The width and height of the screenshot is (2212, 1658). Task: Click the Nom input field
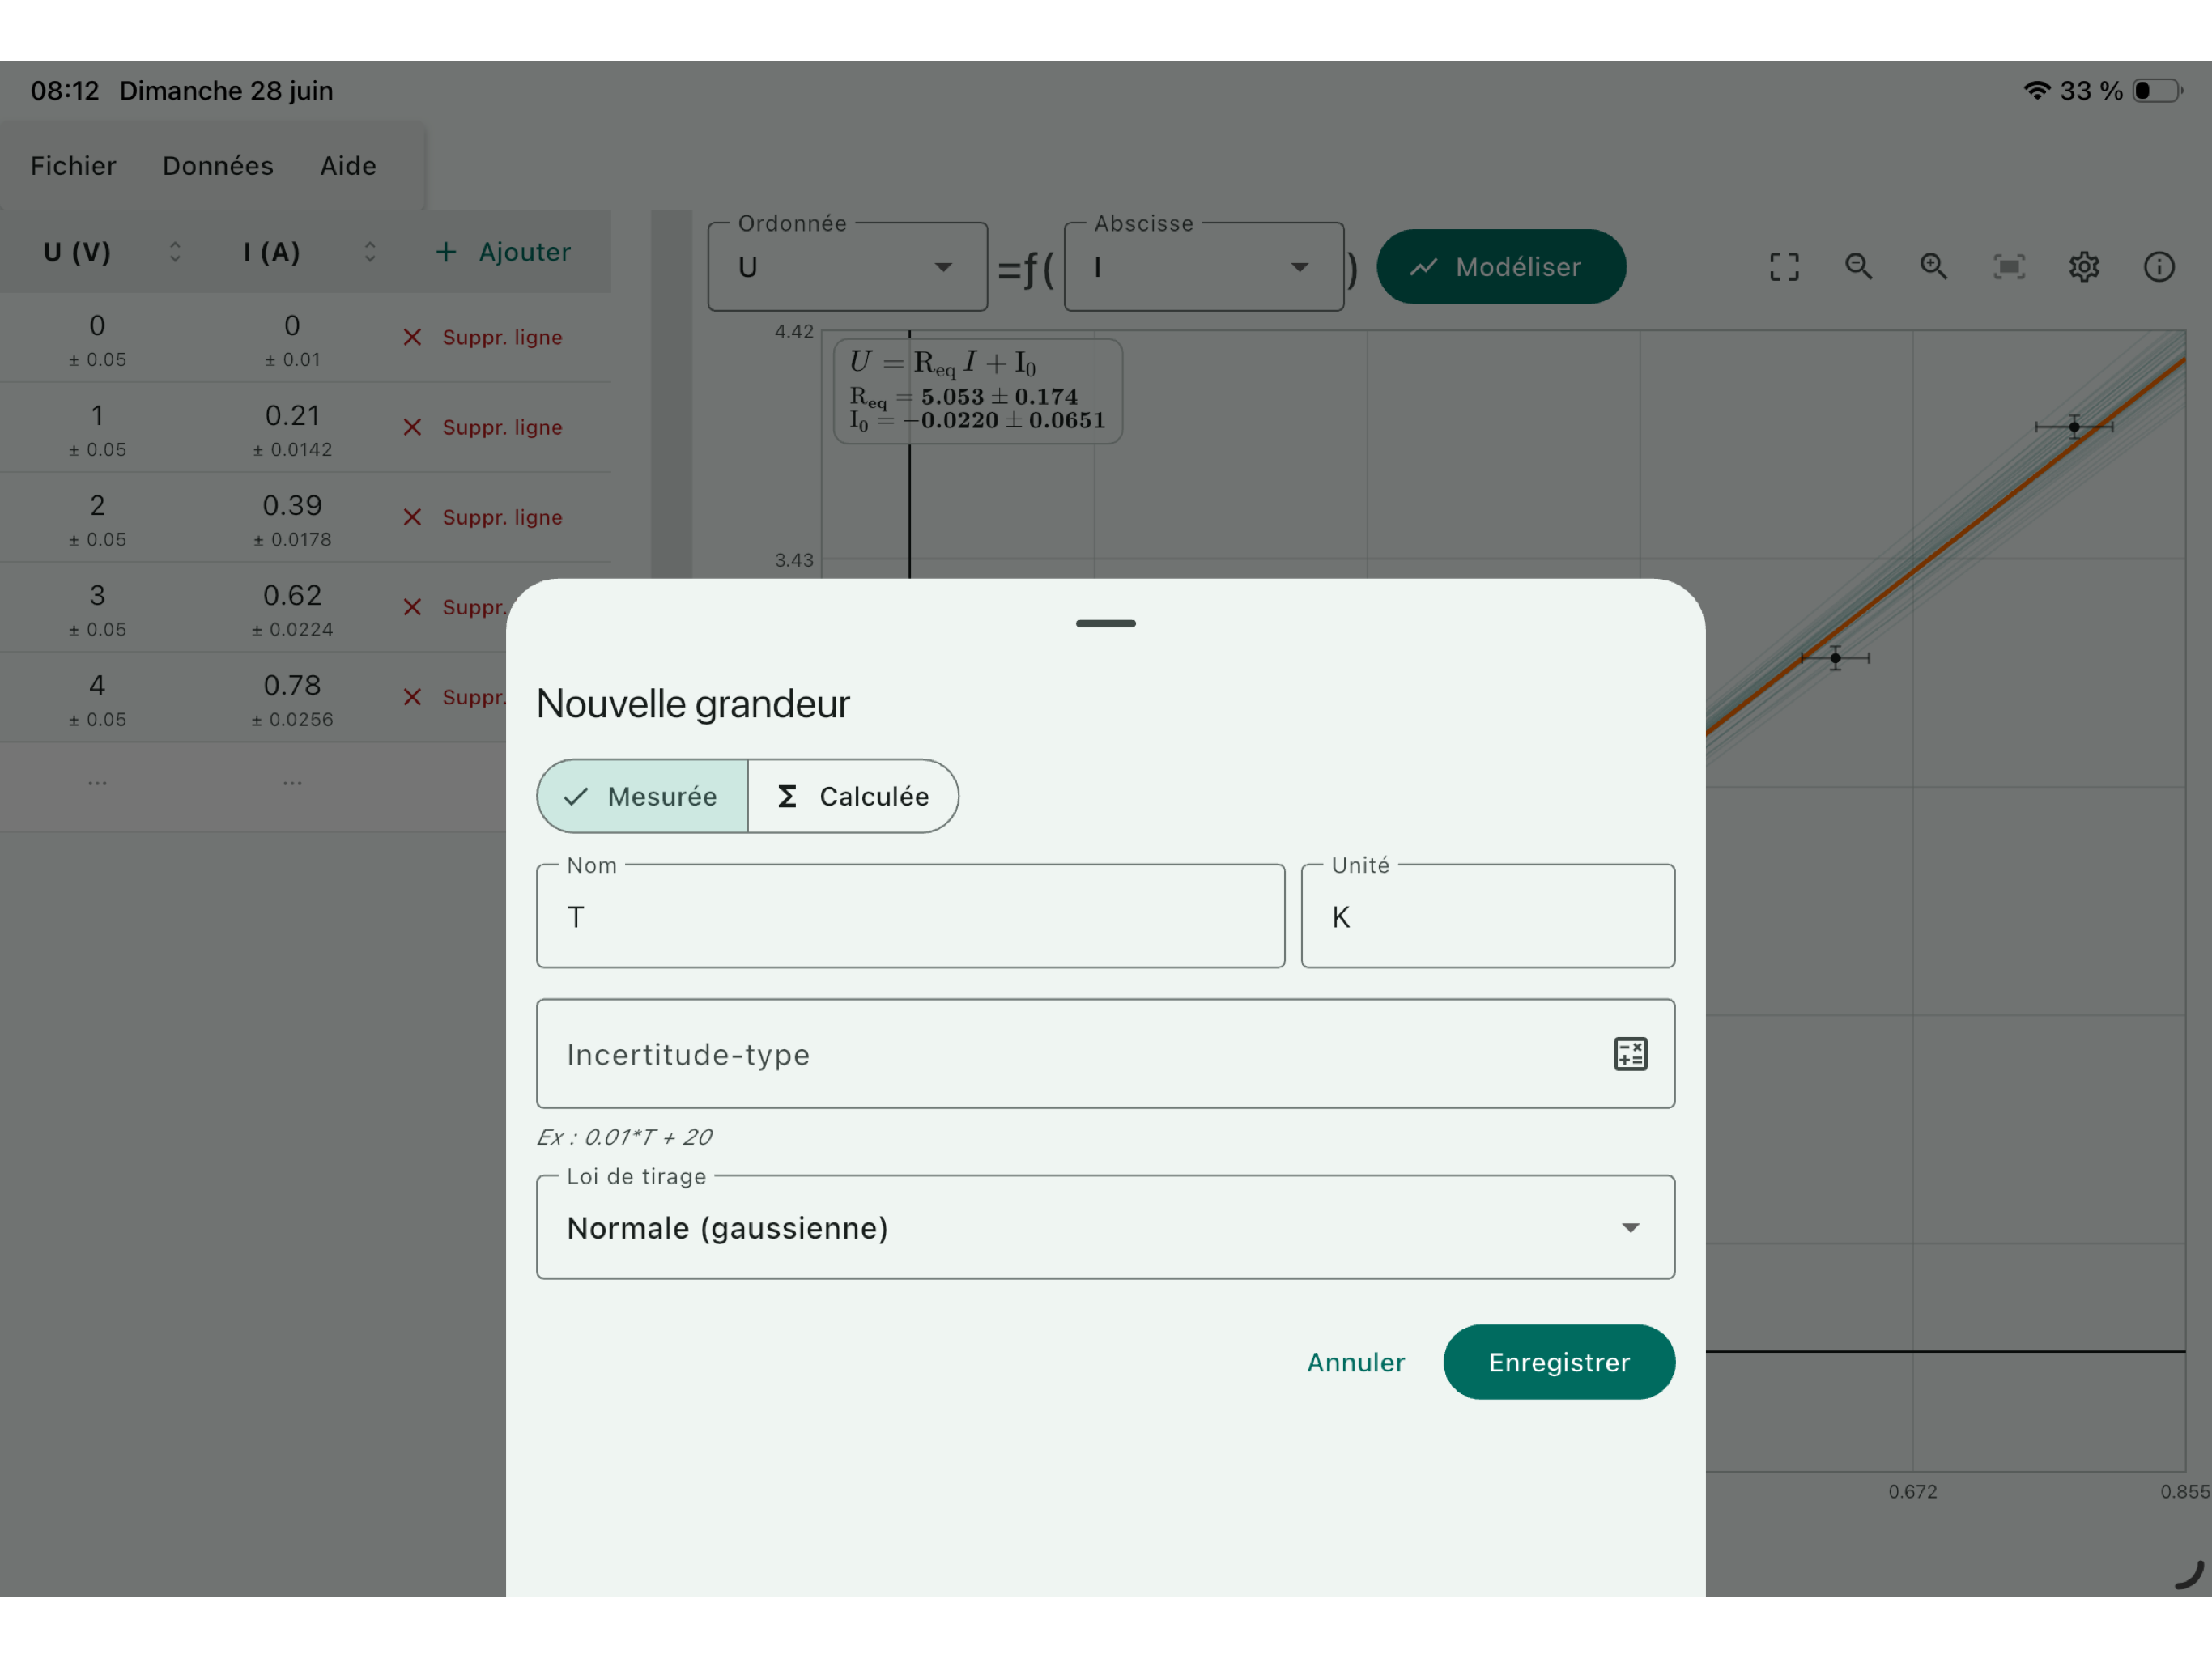tap(910, 916)
